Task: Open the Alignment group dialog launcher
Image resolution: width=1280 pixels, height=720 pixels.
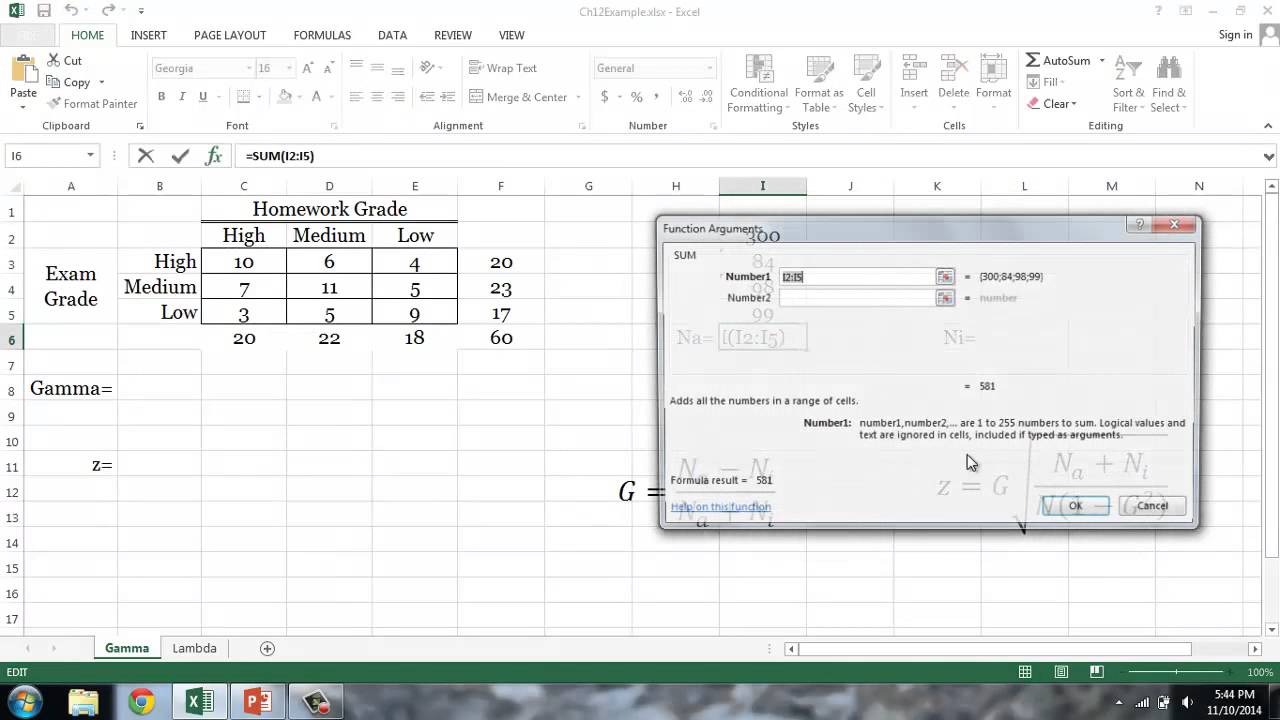Action: click(x=582, y=126)
